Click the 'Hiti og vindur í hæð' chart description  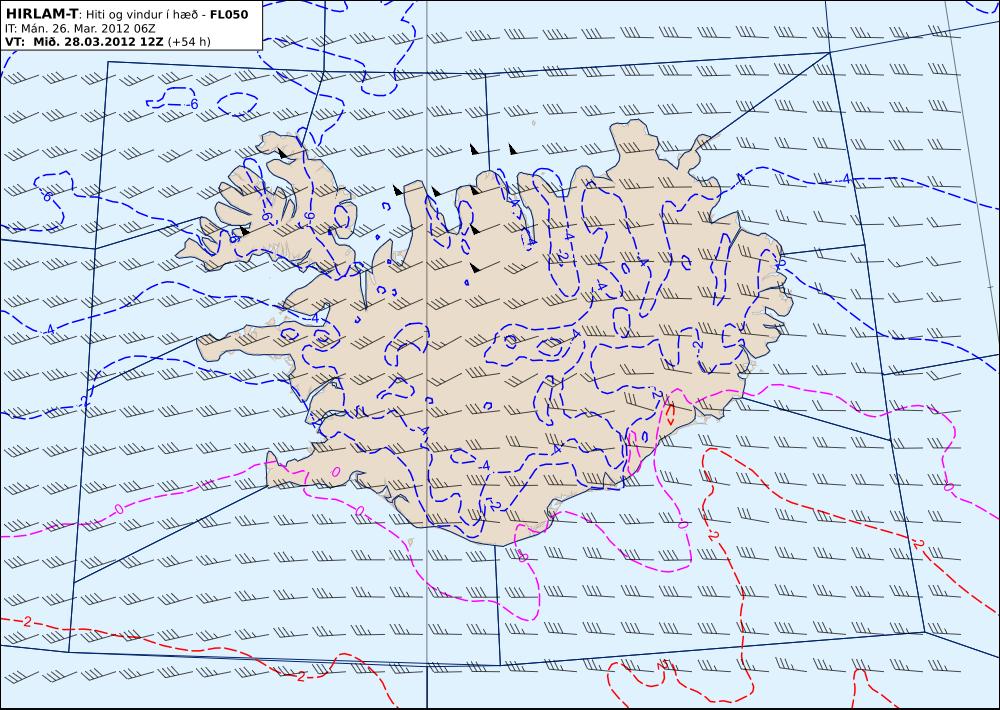[144, 15]
